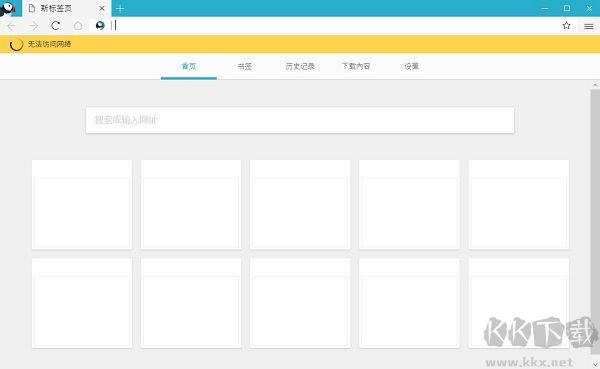The image size is (600, 369).
Task: Click the puffin logo in the title bar
Action: tap(8, 8)
